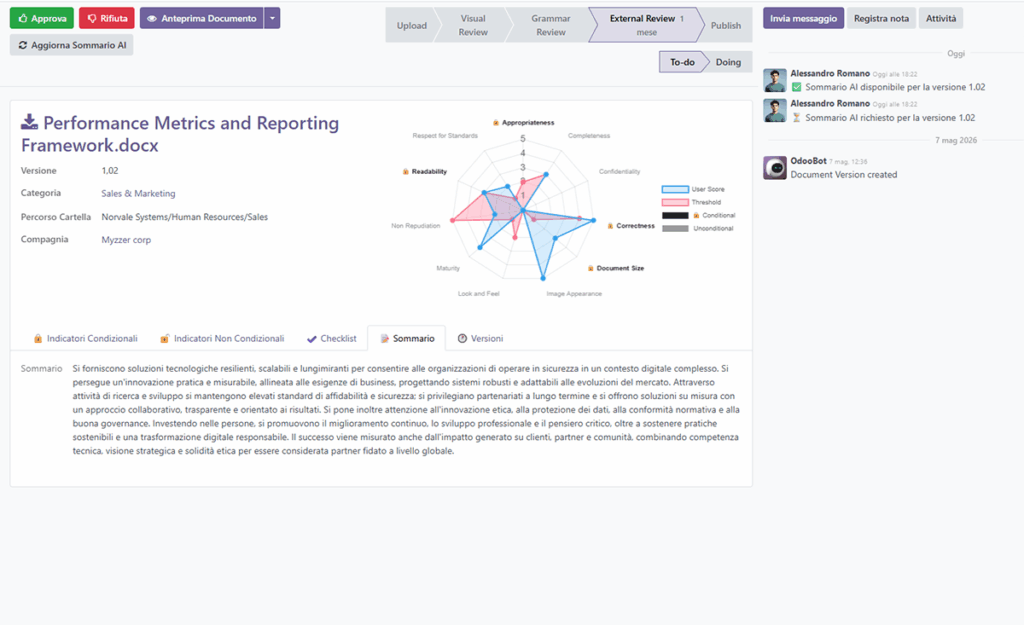This screenshot has height=625, width=1024.
Task: Open the Myzzer corp company link
Action: 126,240
